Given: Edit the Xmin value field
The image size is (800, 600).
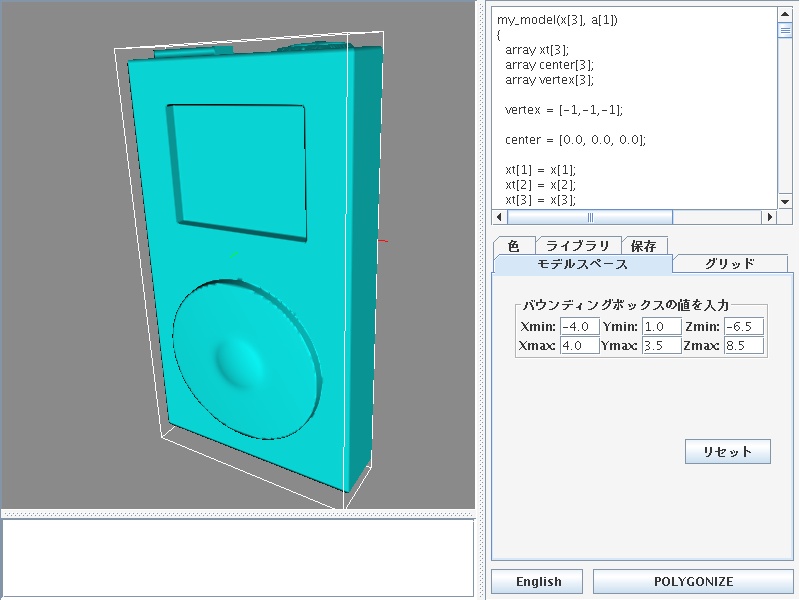Looking at the screenshot, I should pyautogui.click(x=580, y=327).
